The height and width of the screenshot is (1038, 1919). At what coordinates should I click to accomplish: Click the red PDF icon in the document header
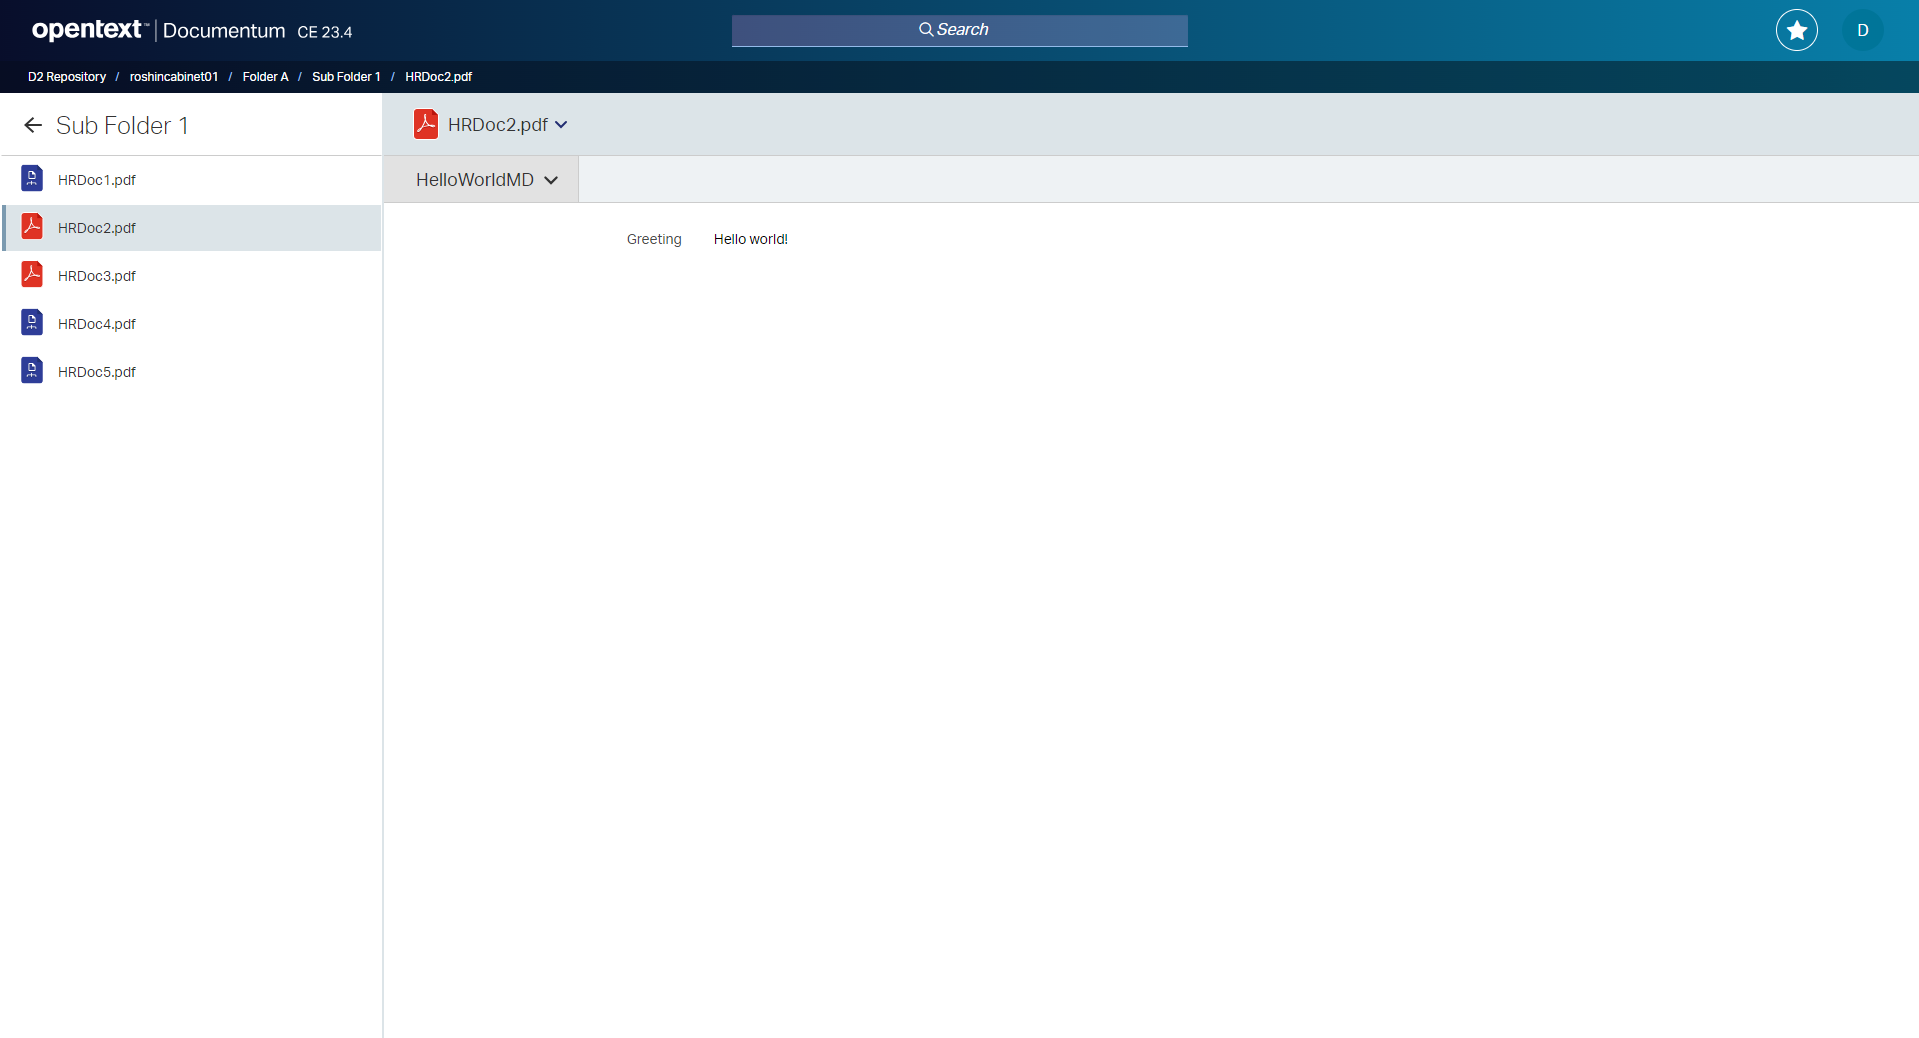(x=426, y=124)
